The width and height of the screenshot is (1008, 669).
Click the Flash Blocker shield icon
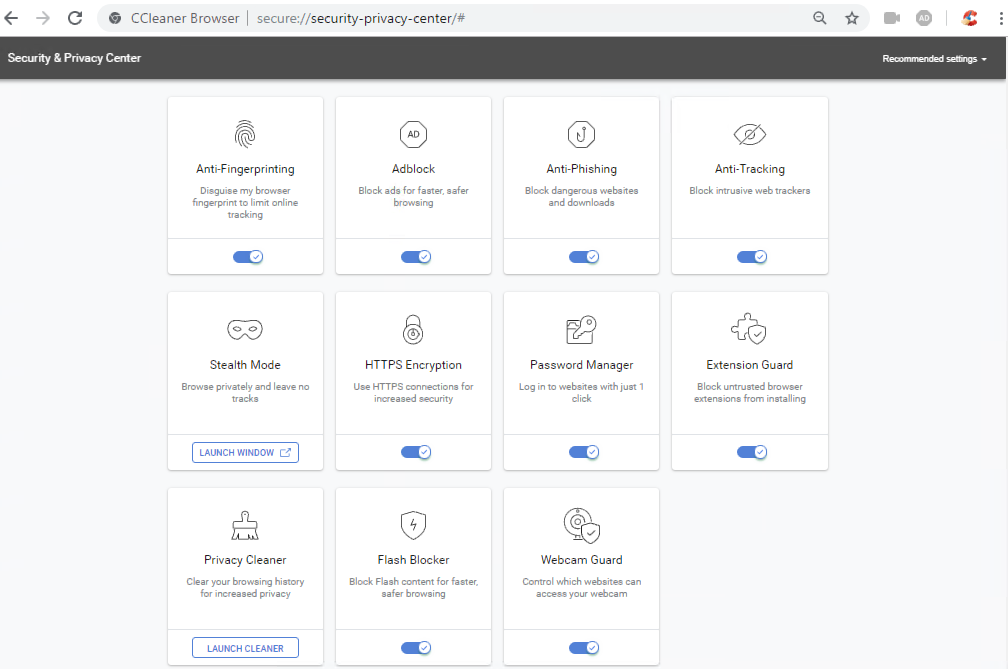tap(413, 525)
